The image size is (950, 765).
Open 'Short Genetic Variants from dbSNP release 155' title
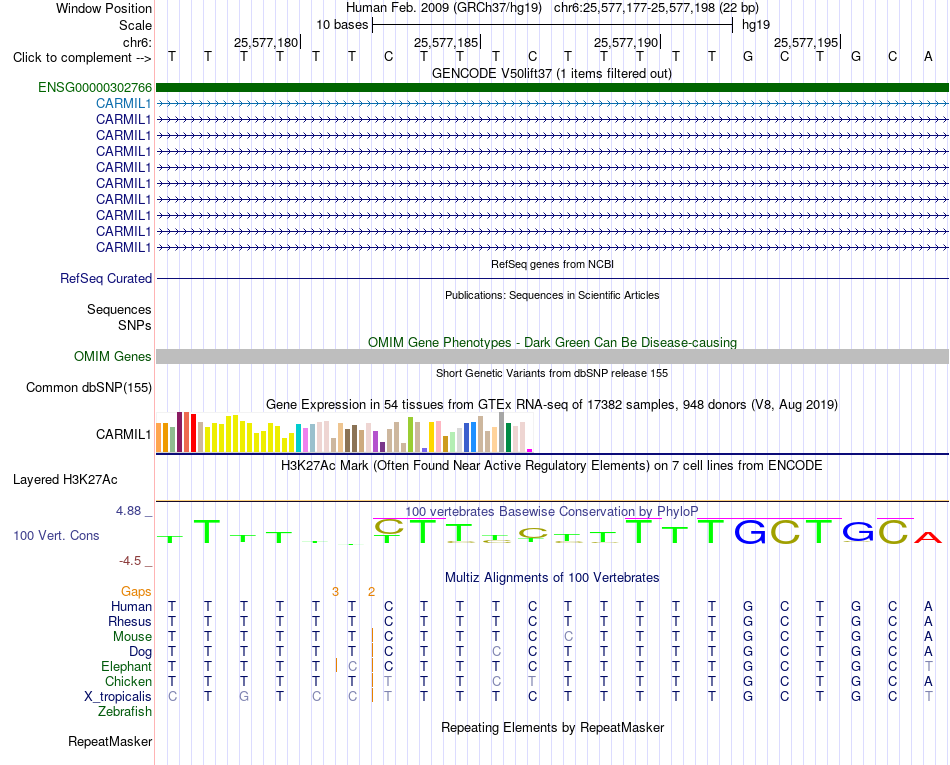552,373
